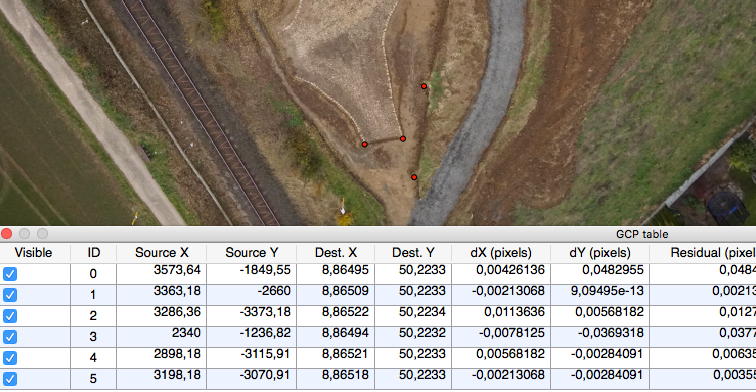Disable Visible checkbox for GCP ID 4
Screen dimensions: 756x392
10,358
